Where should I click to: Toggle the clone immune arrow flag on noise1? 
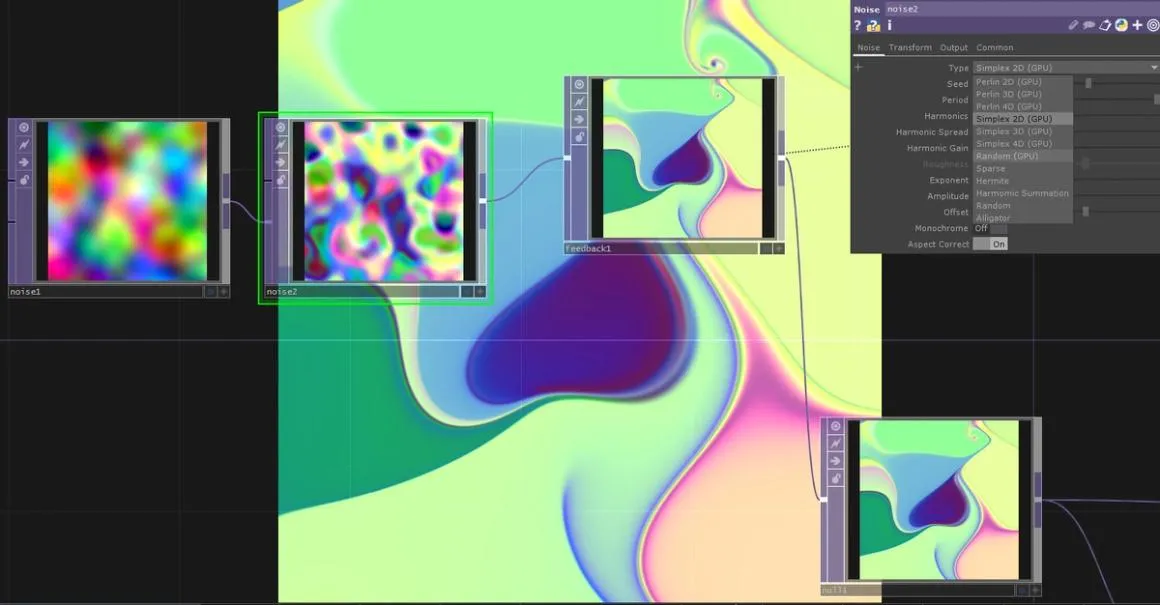click(x=24, y=162)
